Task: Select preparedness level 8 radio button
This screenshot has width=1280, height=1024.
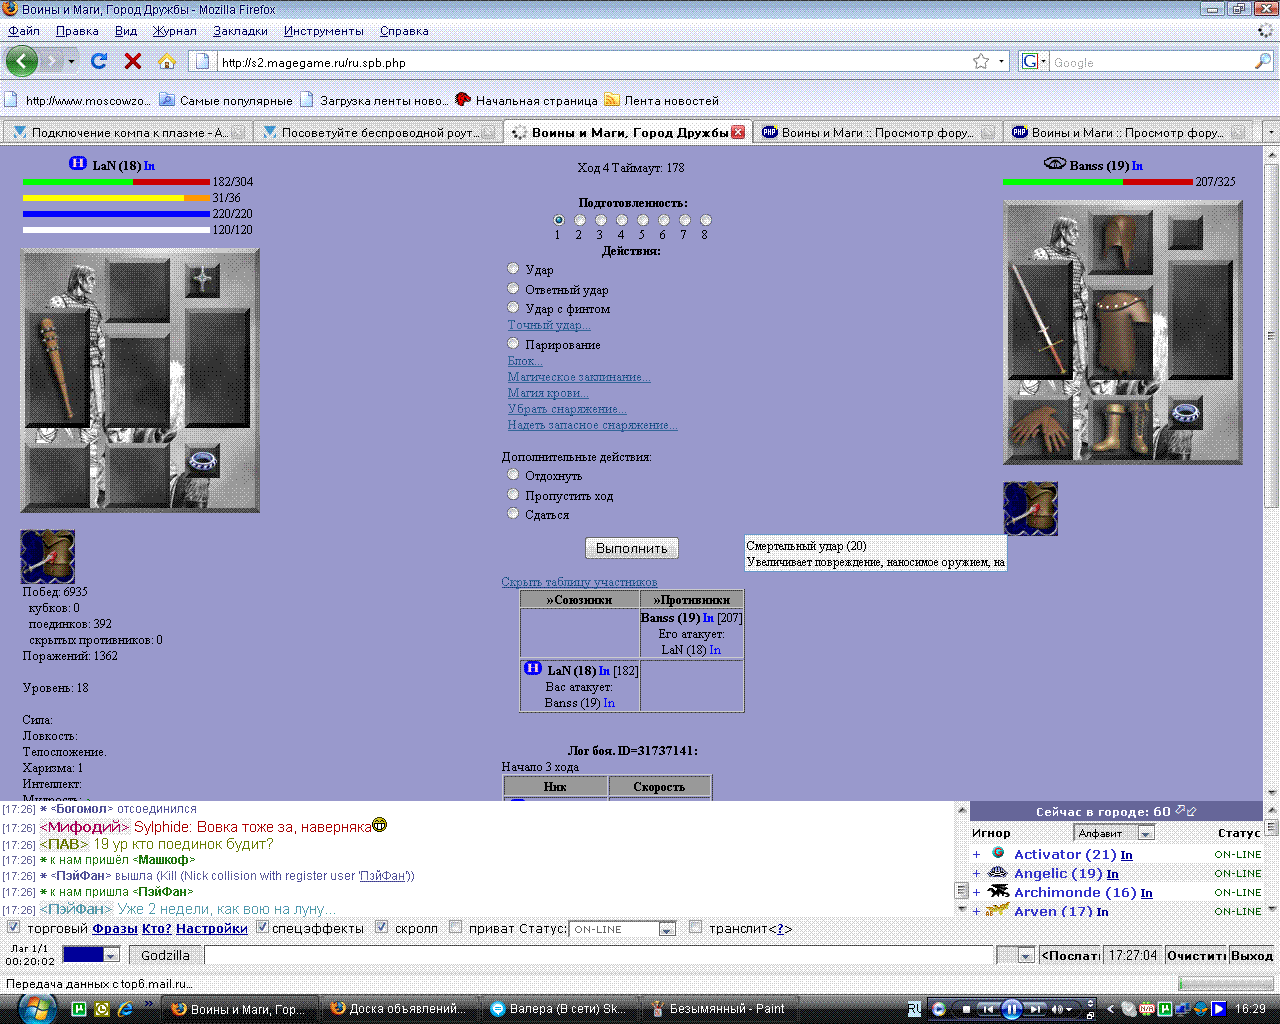Action: click(x=705, y=220)
